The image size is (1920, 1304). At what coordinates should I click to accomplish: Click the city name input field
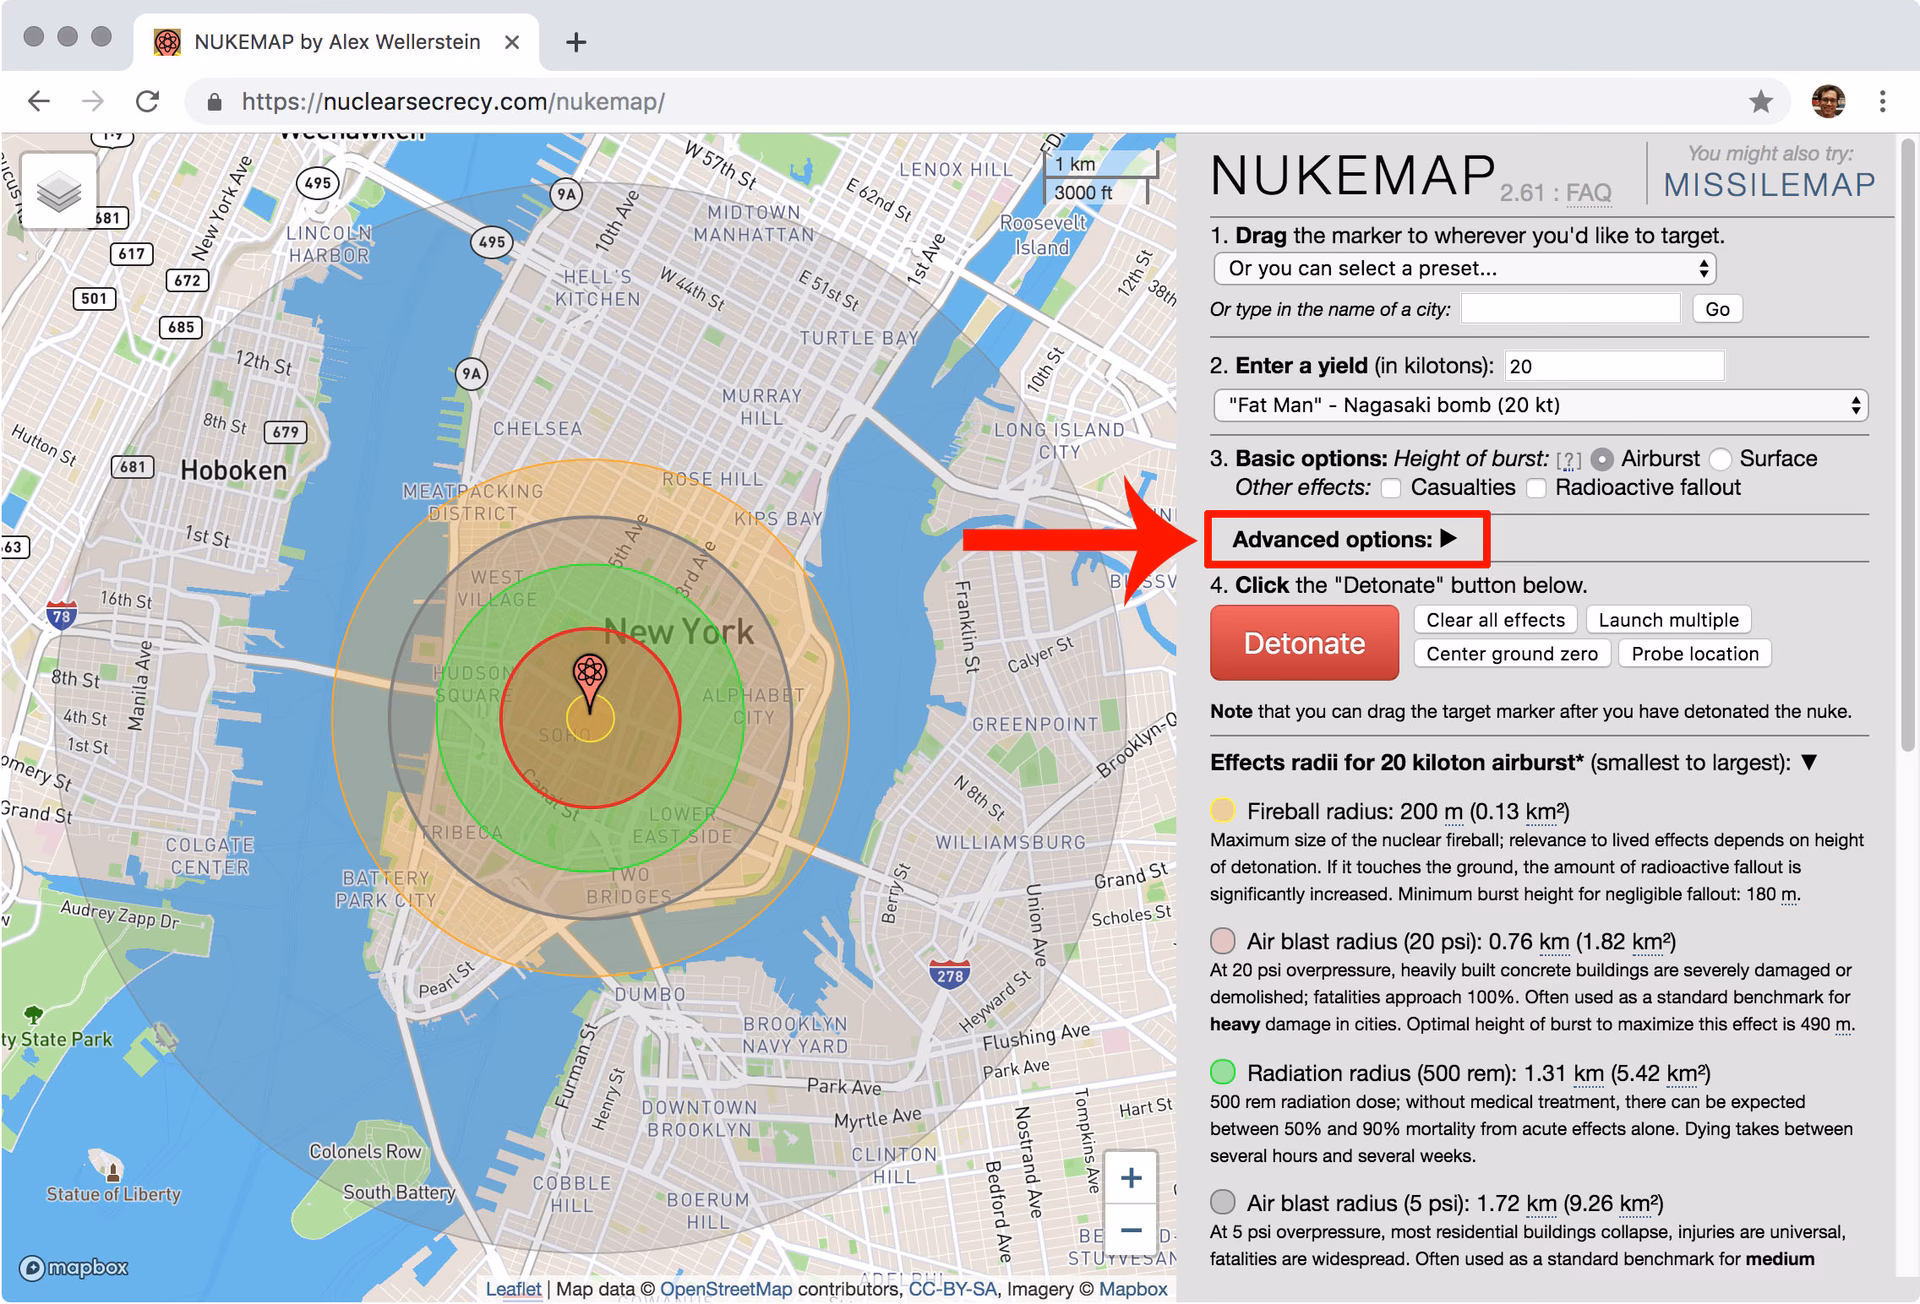(x=1569, y=309)
